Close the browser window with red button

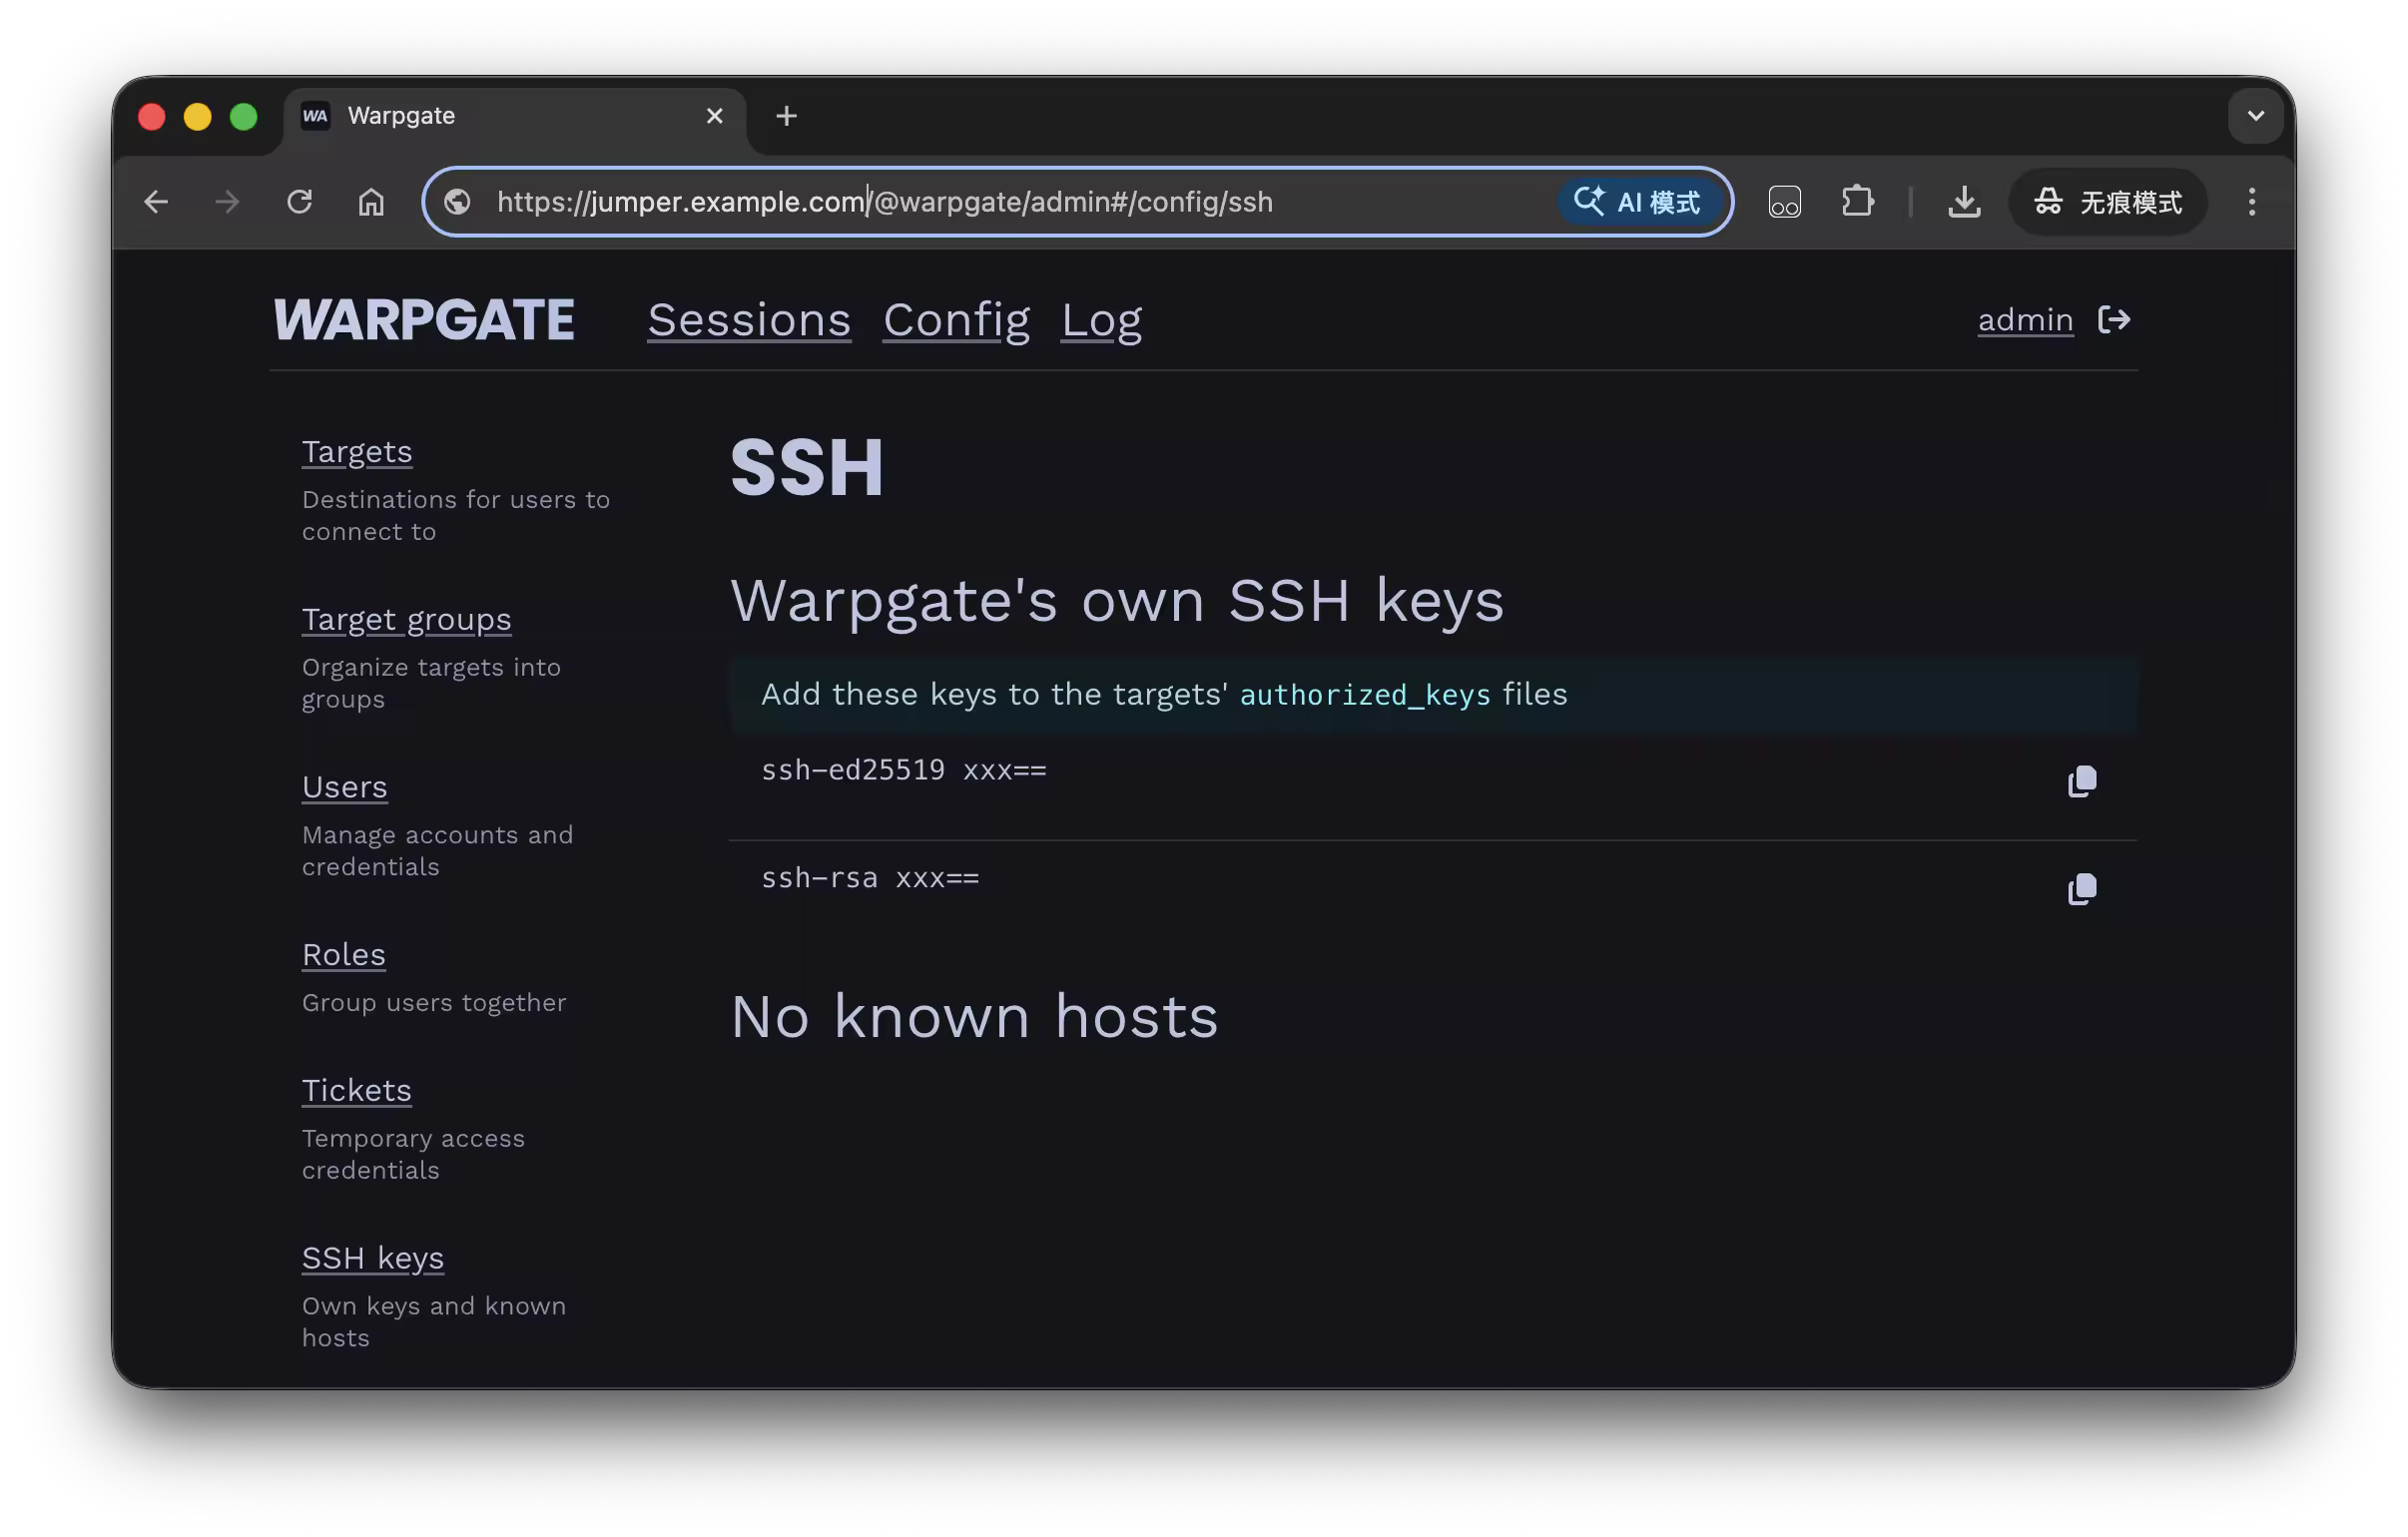coord(152,116)
